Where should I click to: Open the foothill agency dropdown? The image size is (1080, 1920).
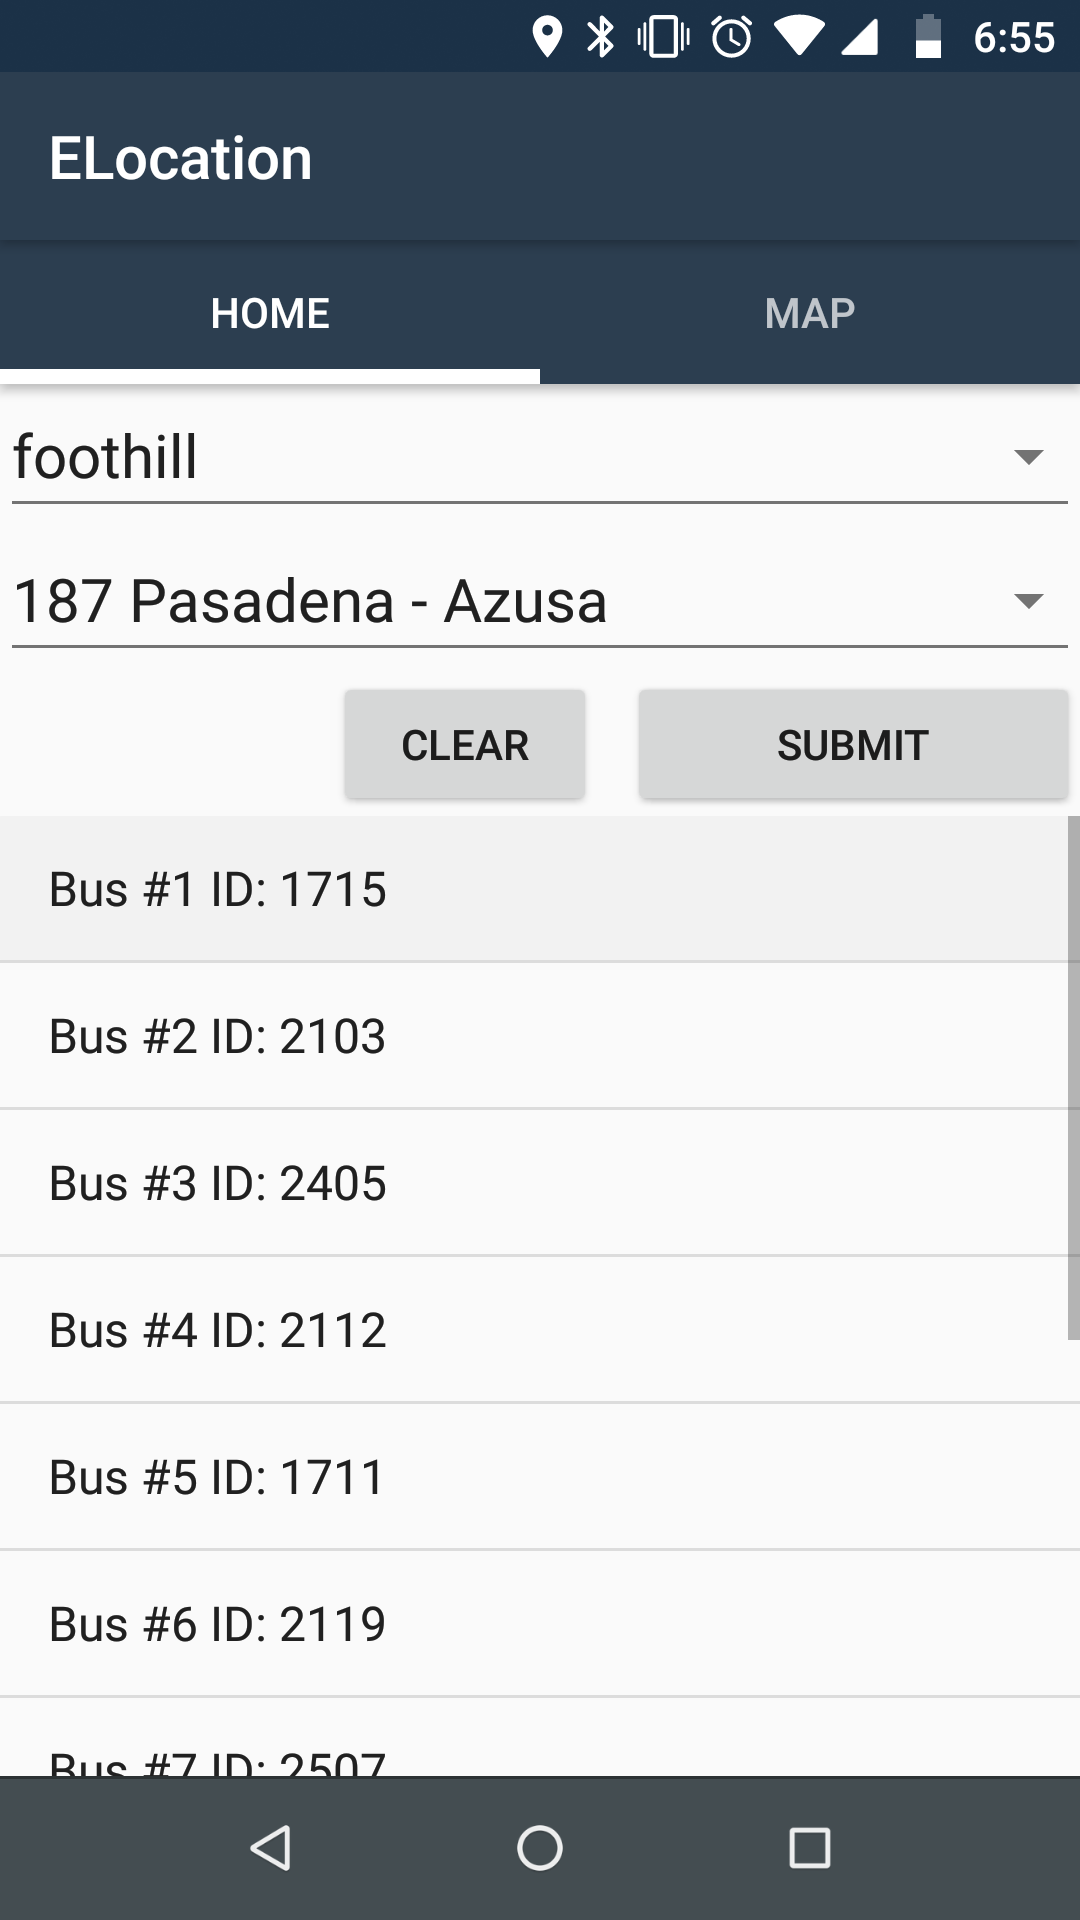point(540,458)
